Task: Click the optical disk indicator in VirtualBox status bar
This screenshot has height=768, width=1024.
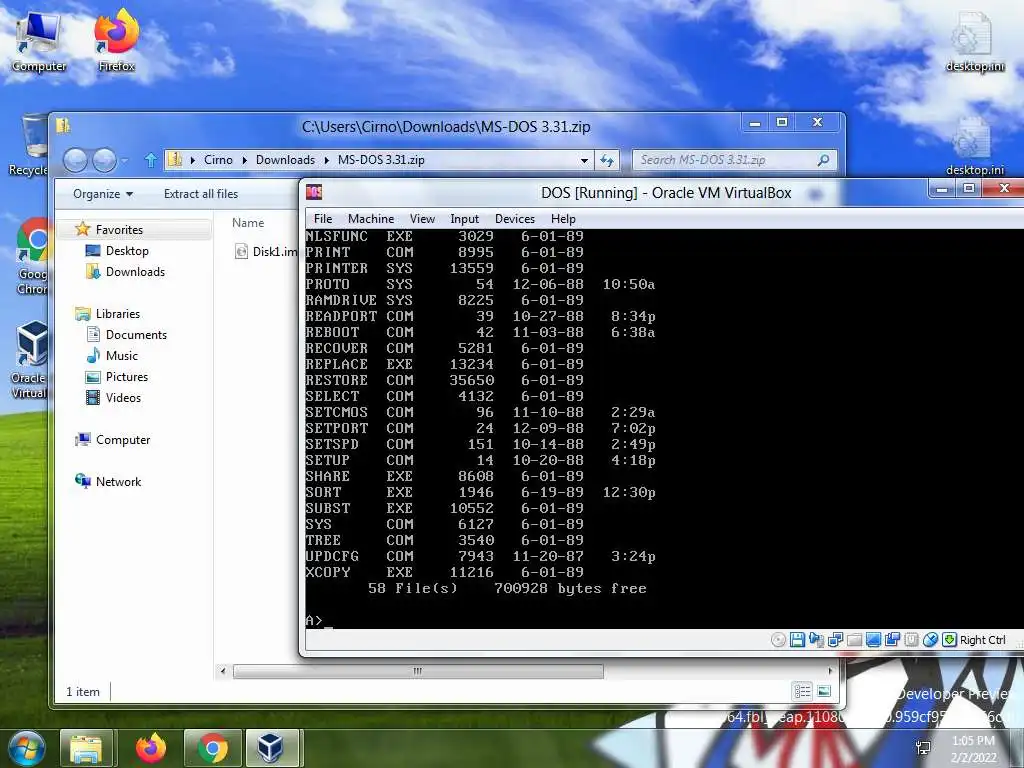Action: (778, 640)
